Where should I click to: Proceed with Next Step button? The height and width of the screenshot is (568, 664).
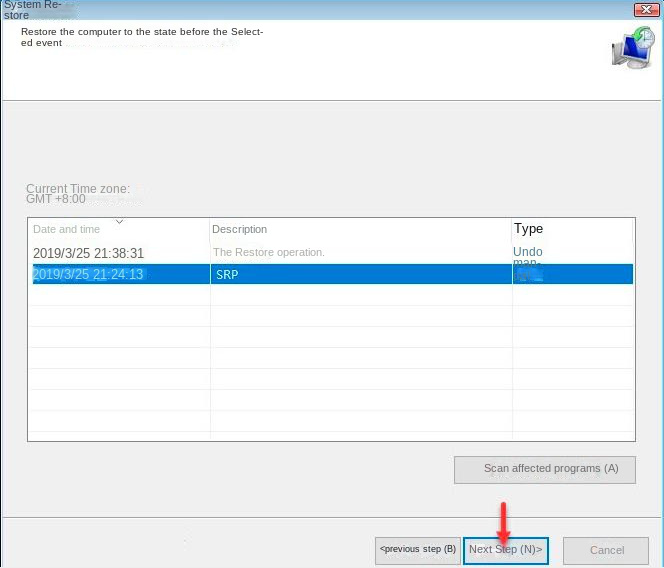click(505, 549)
